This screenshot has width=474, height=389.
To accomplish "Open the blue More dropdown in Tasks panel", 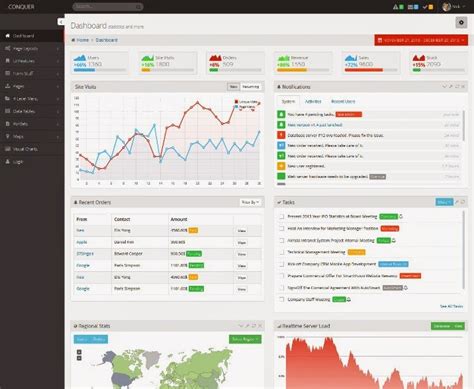I will click(444, 202).
